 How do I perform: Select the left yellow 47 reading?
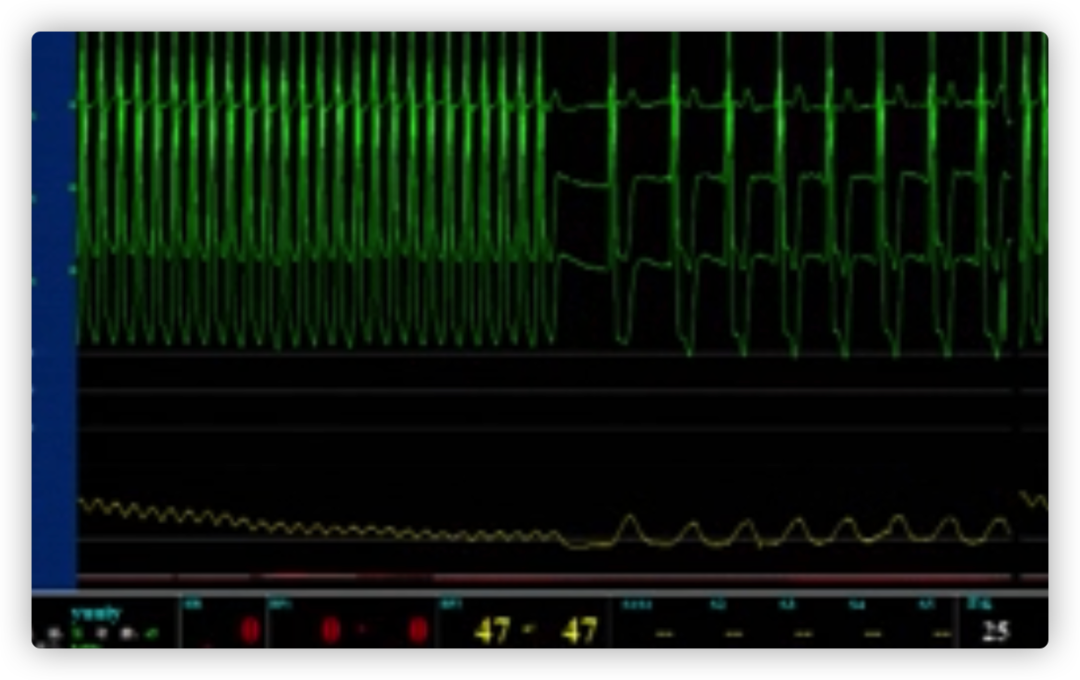click(492, 630)
